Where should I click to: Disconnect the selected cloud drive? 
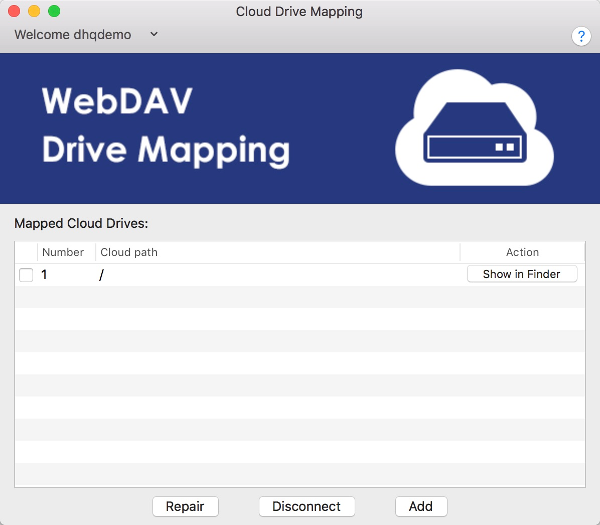coord(307,506)
